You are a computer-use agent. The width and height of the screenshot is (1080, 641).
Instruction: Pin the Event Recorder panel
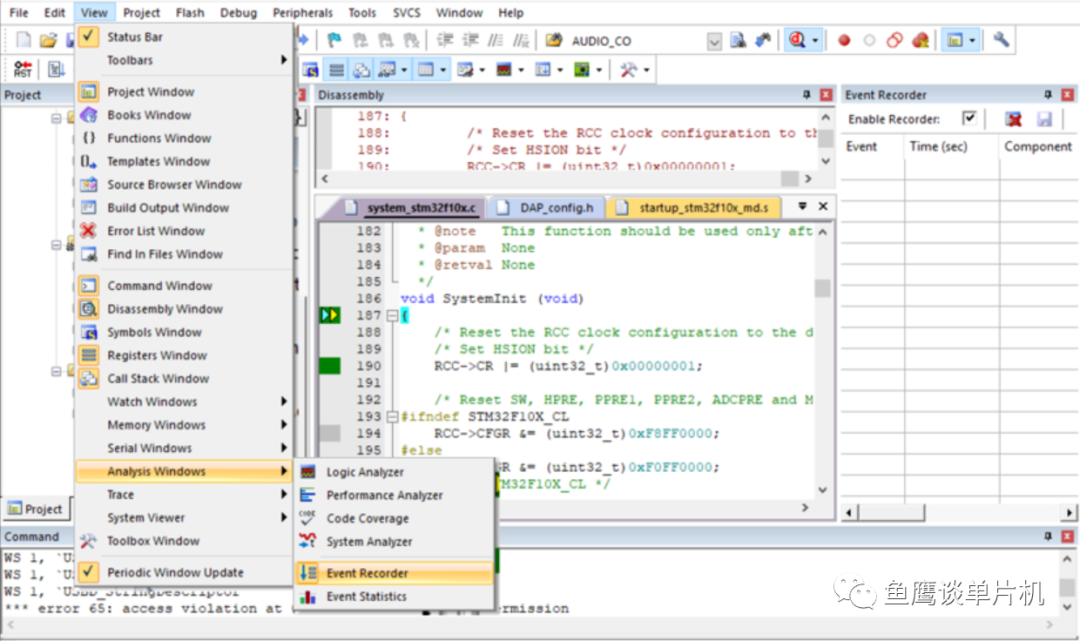pyautogui.click(x=1048, y=94)
